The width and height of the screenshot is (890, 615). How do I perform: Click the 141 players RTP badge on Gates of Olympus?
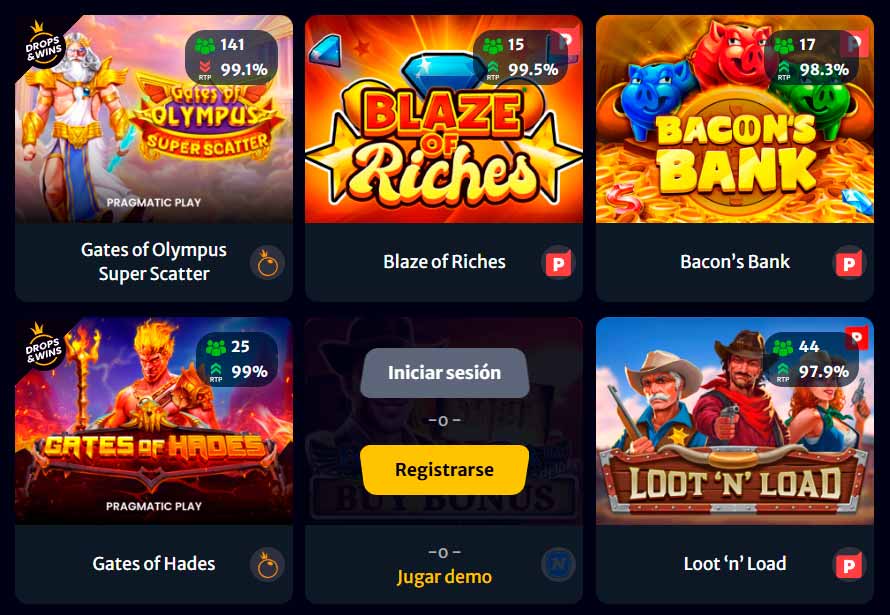point(232,57)
